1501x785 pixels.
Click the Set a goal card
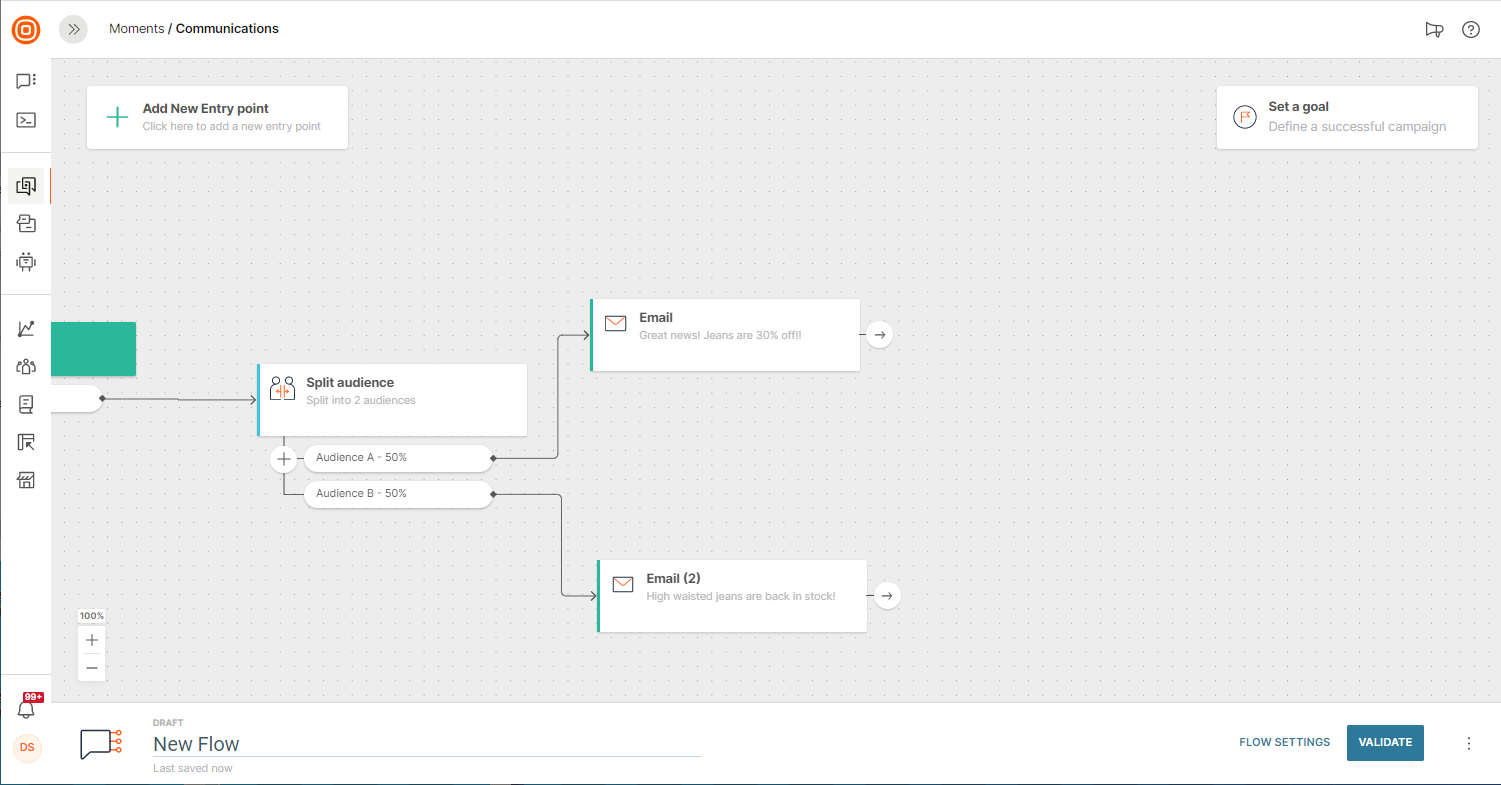tap(1346, 117)
